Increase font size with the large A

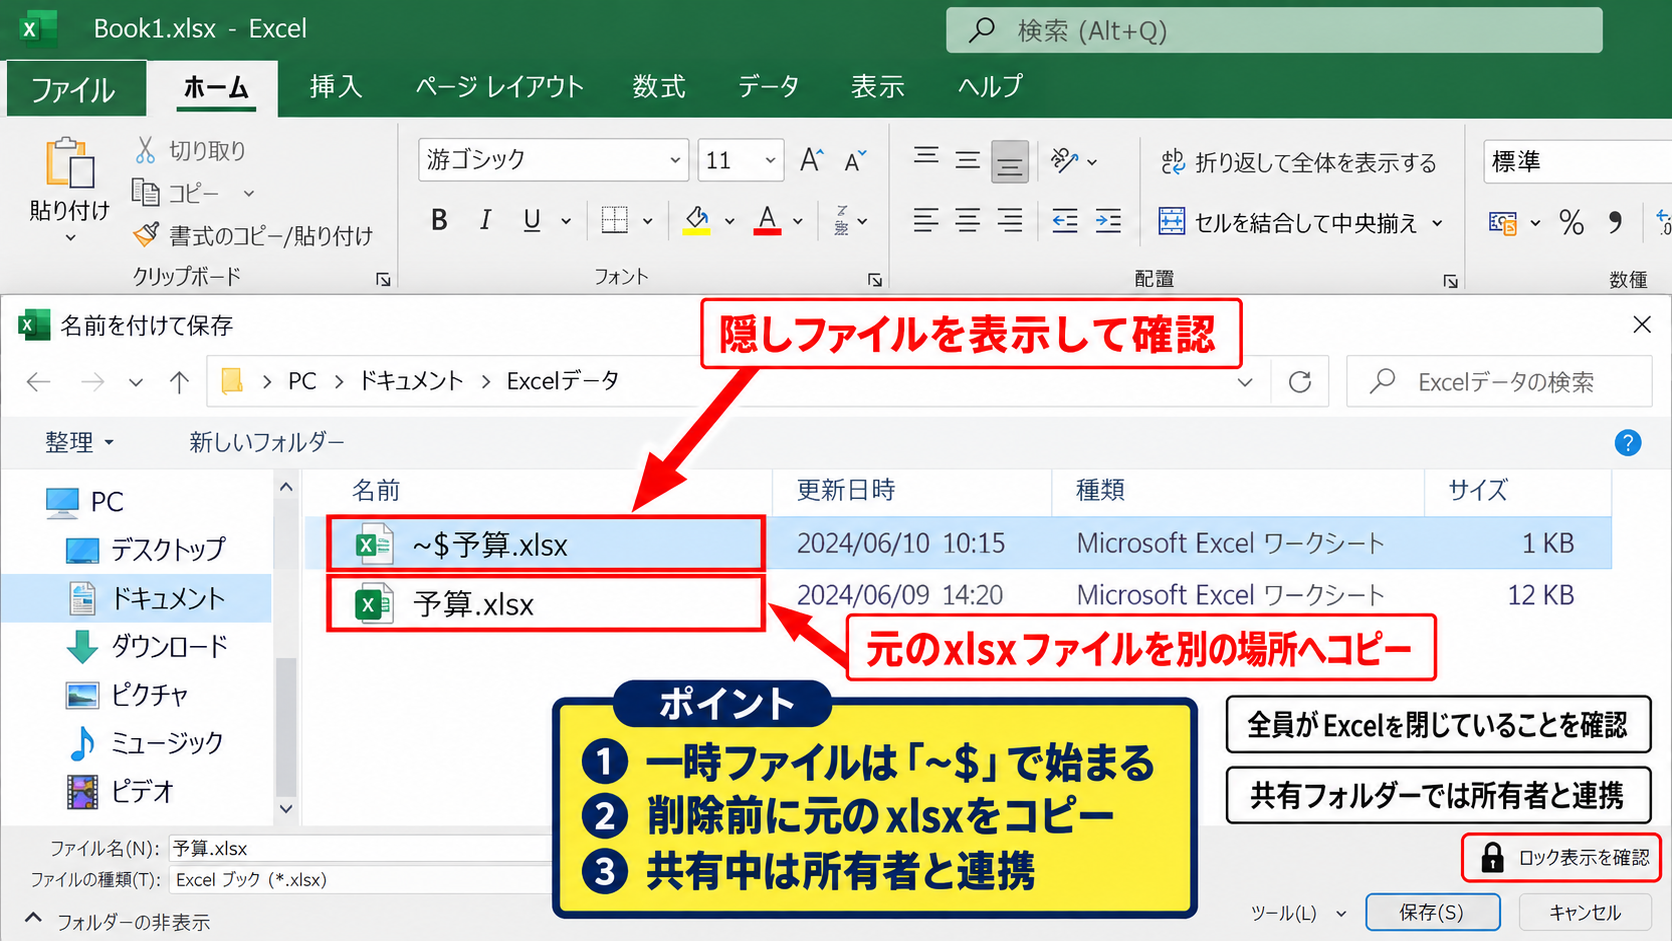pyautogui.click(x=811, y=160)
